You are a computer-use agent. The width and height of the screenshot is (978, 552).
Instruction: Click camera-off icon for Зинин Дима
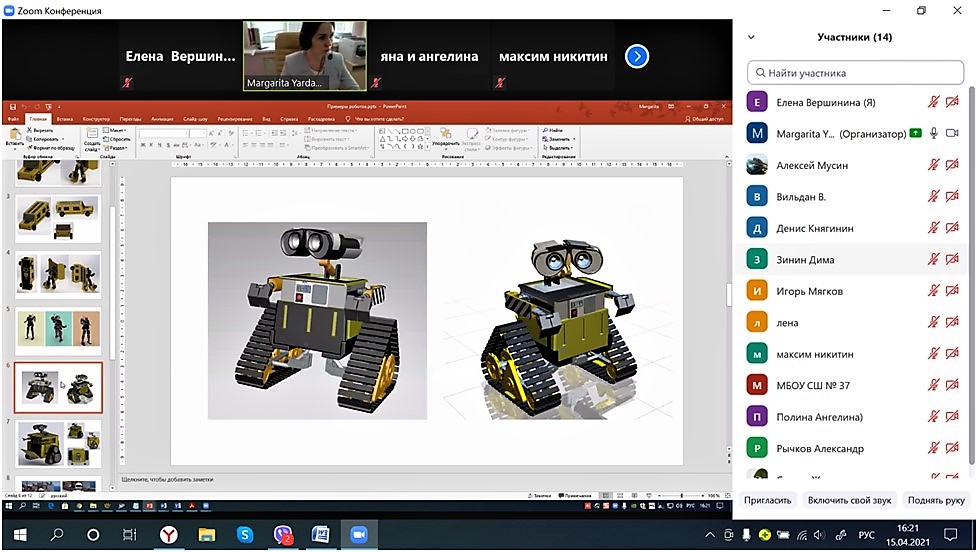tap(952, 259)
